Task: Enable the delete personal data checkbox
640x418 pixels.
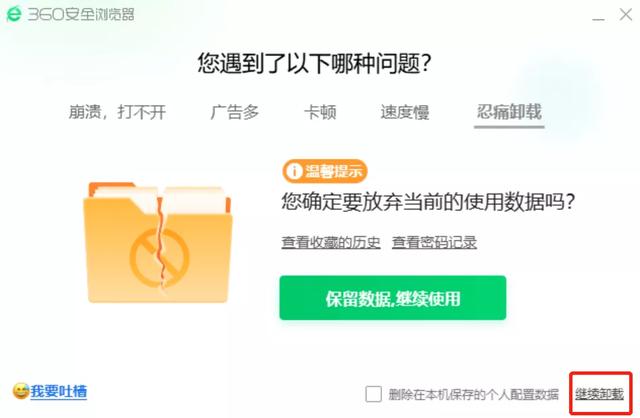Action: pos(373,394)
